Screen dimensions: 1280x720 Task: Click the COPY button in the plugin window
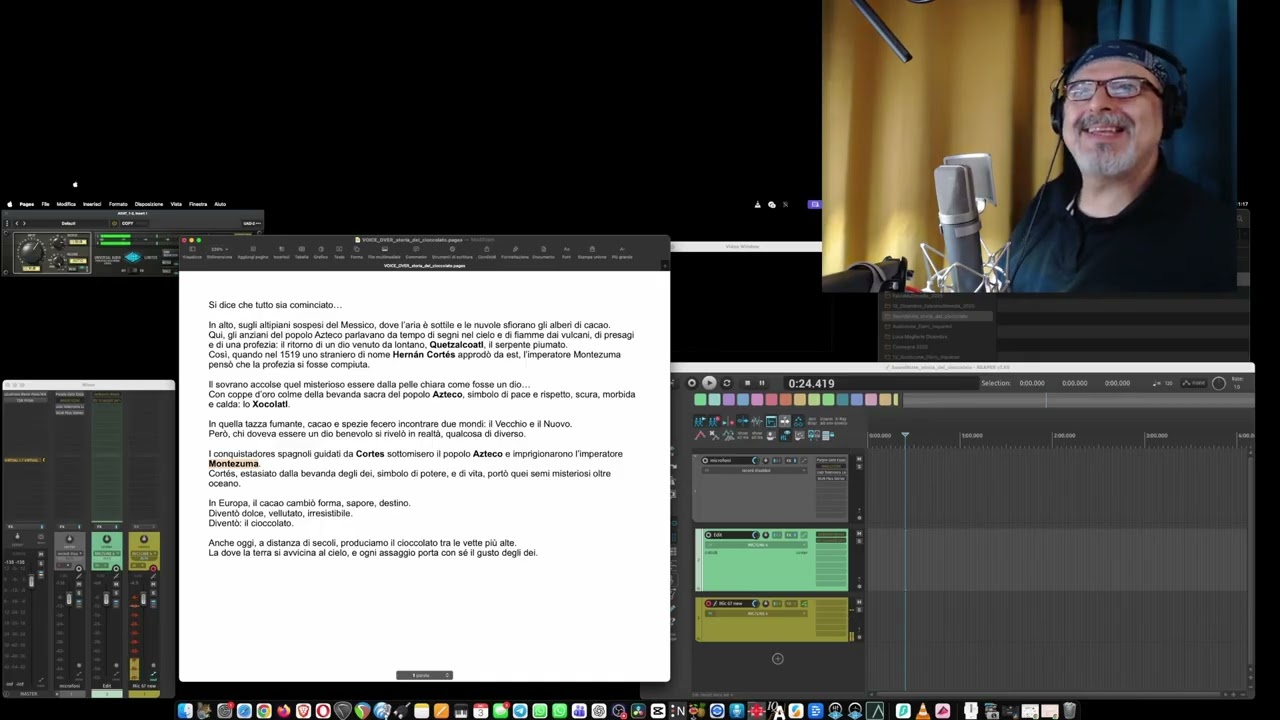coord(128,223)
